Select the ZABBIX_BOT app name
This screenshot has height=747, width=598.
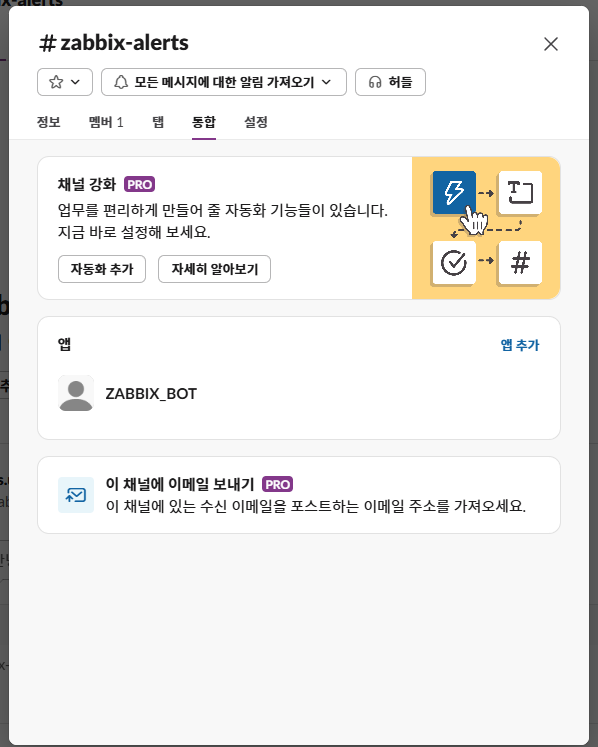pyautogui.click(x=151, y=394)
